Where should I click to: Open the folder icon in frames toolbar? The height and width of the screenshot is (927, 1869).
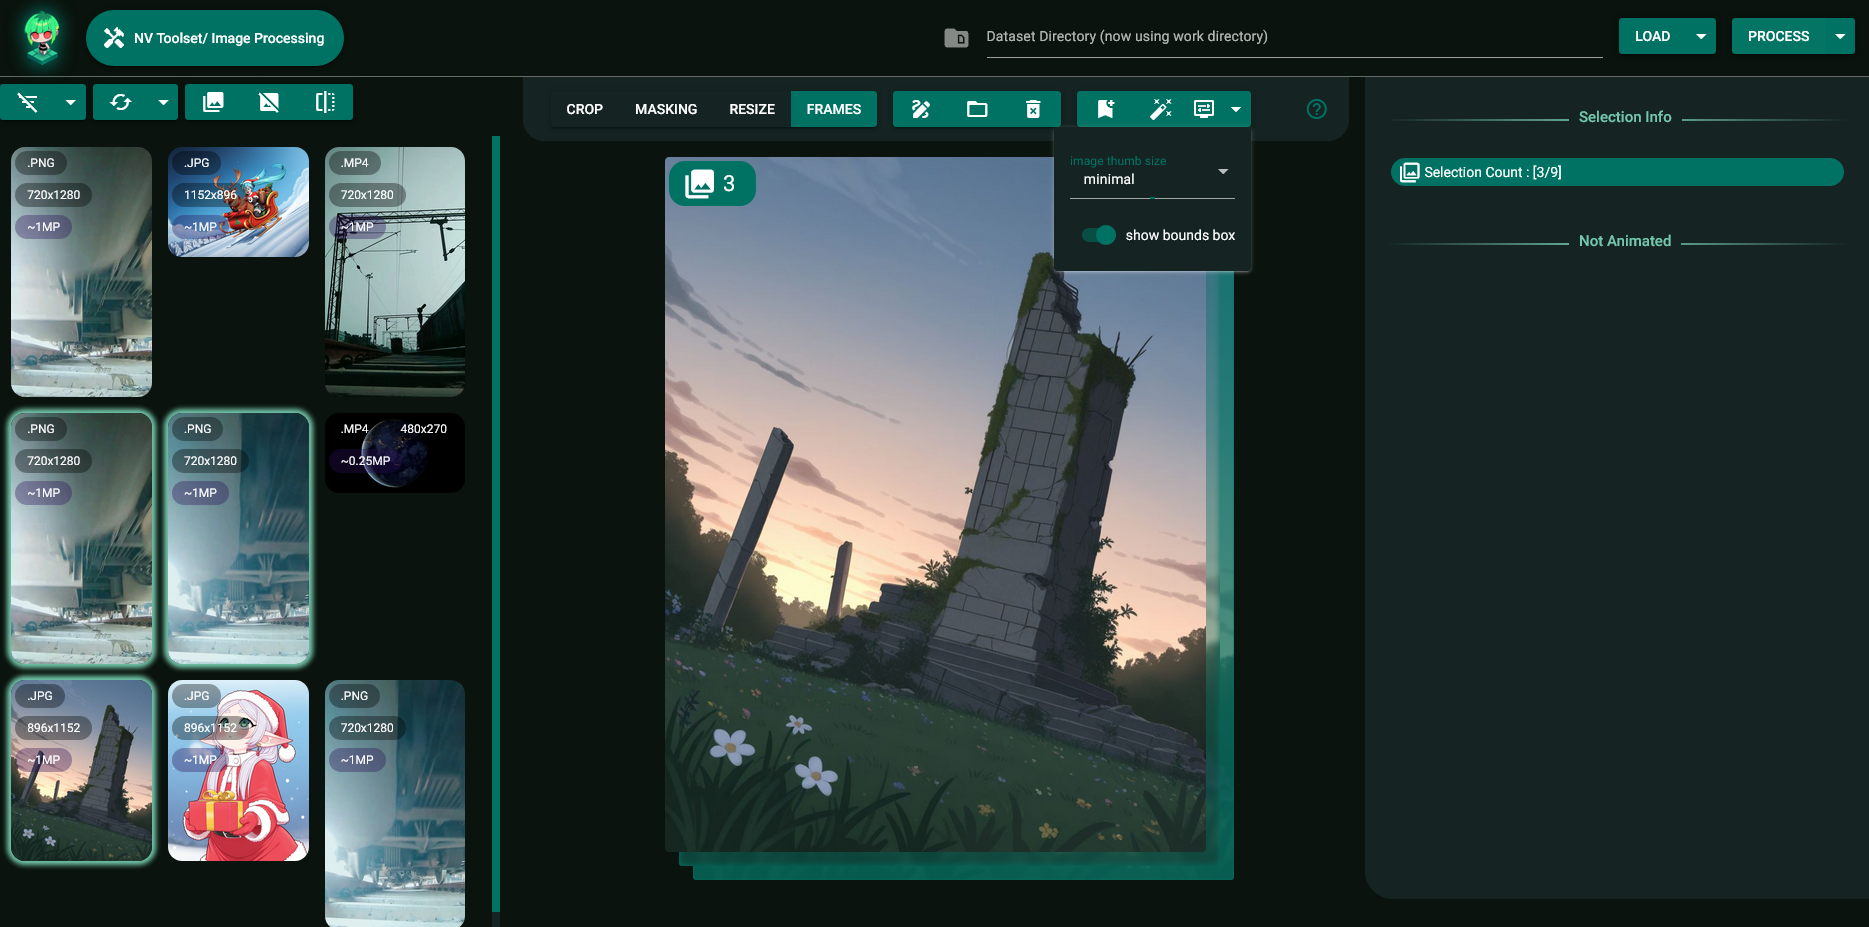(977, 109)
